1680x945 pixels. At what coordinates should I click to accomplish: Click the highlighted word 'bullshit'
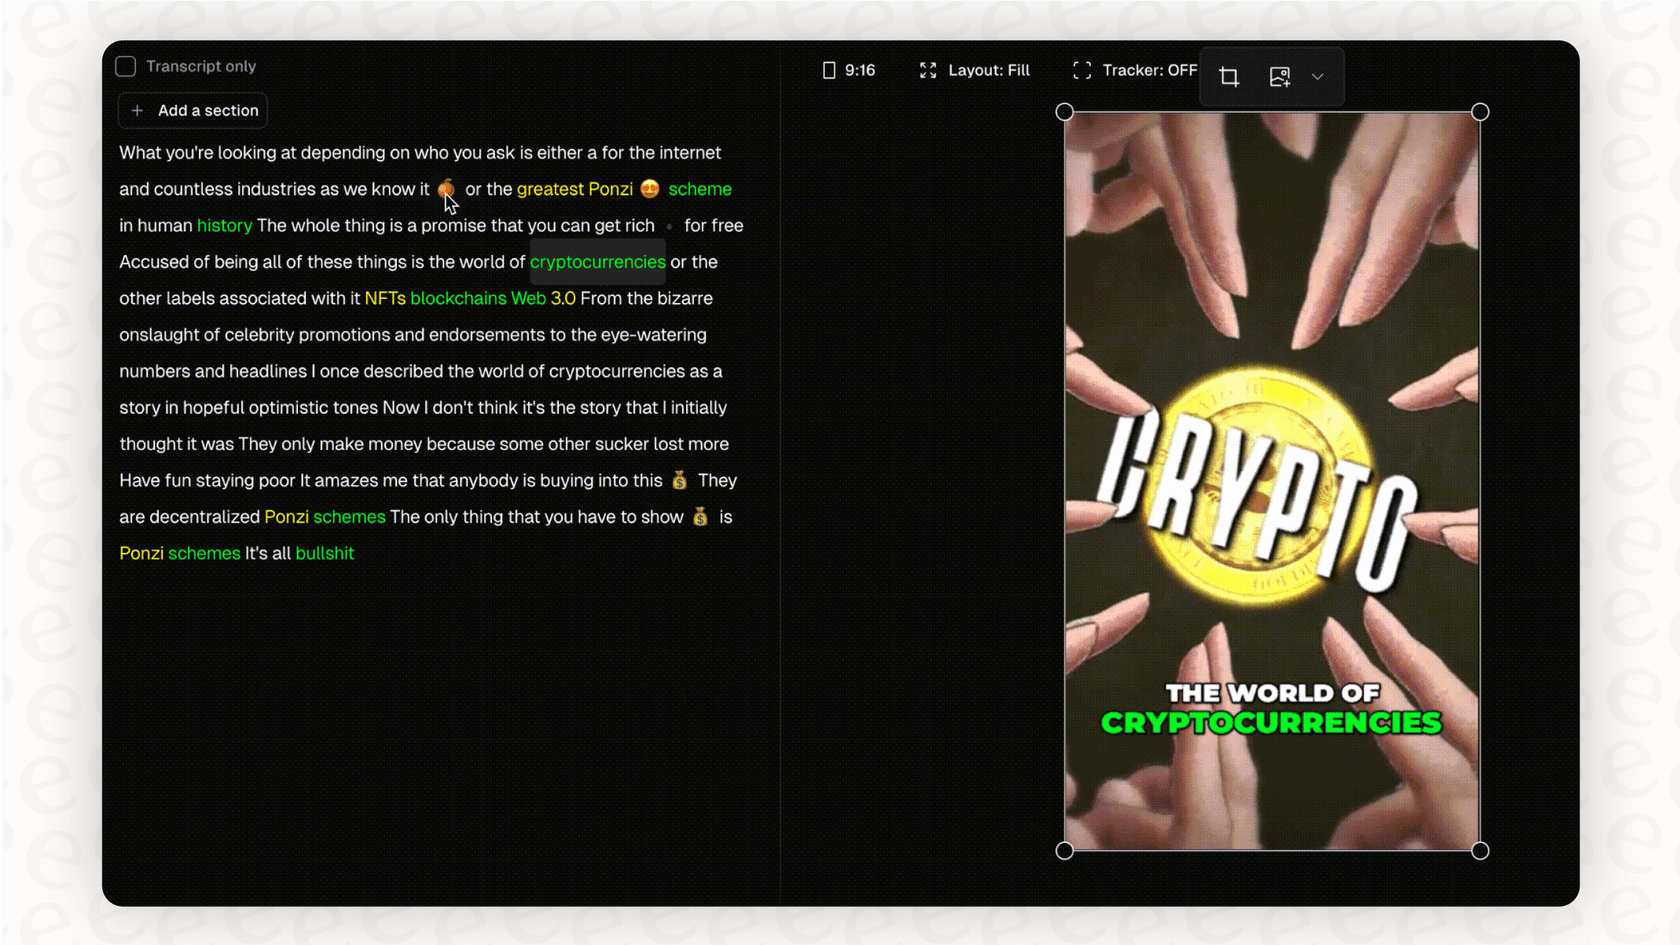[x=325, y=553]
